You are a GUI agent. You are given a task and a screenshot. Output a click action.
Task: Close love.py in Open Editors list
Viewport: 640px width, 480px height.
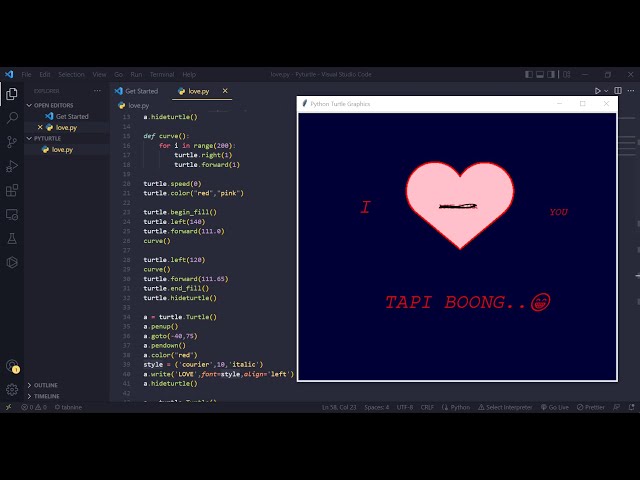pyautogui.click(x=40, y=127)
